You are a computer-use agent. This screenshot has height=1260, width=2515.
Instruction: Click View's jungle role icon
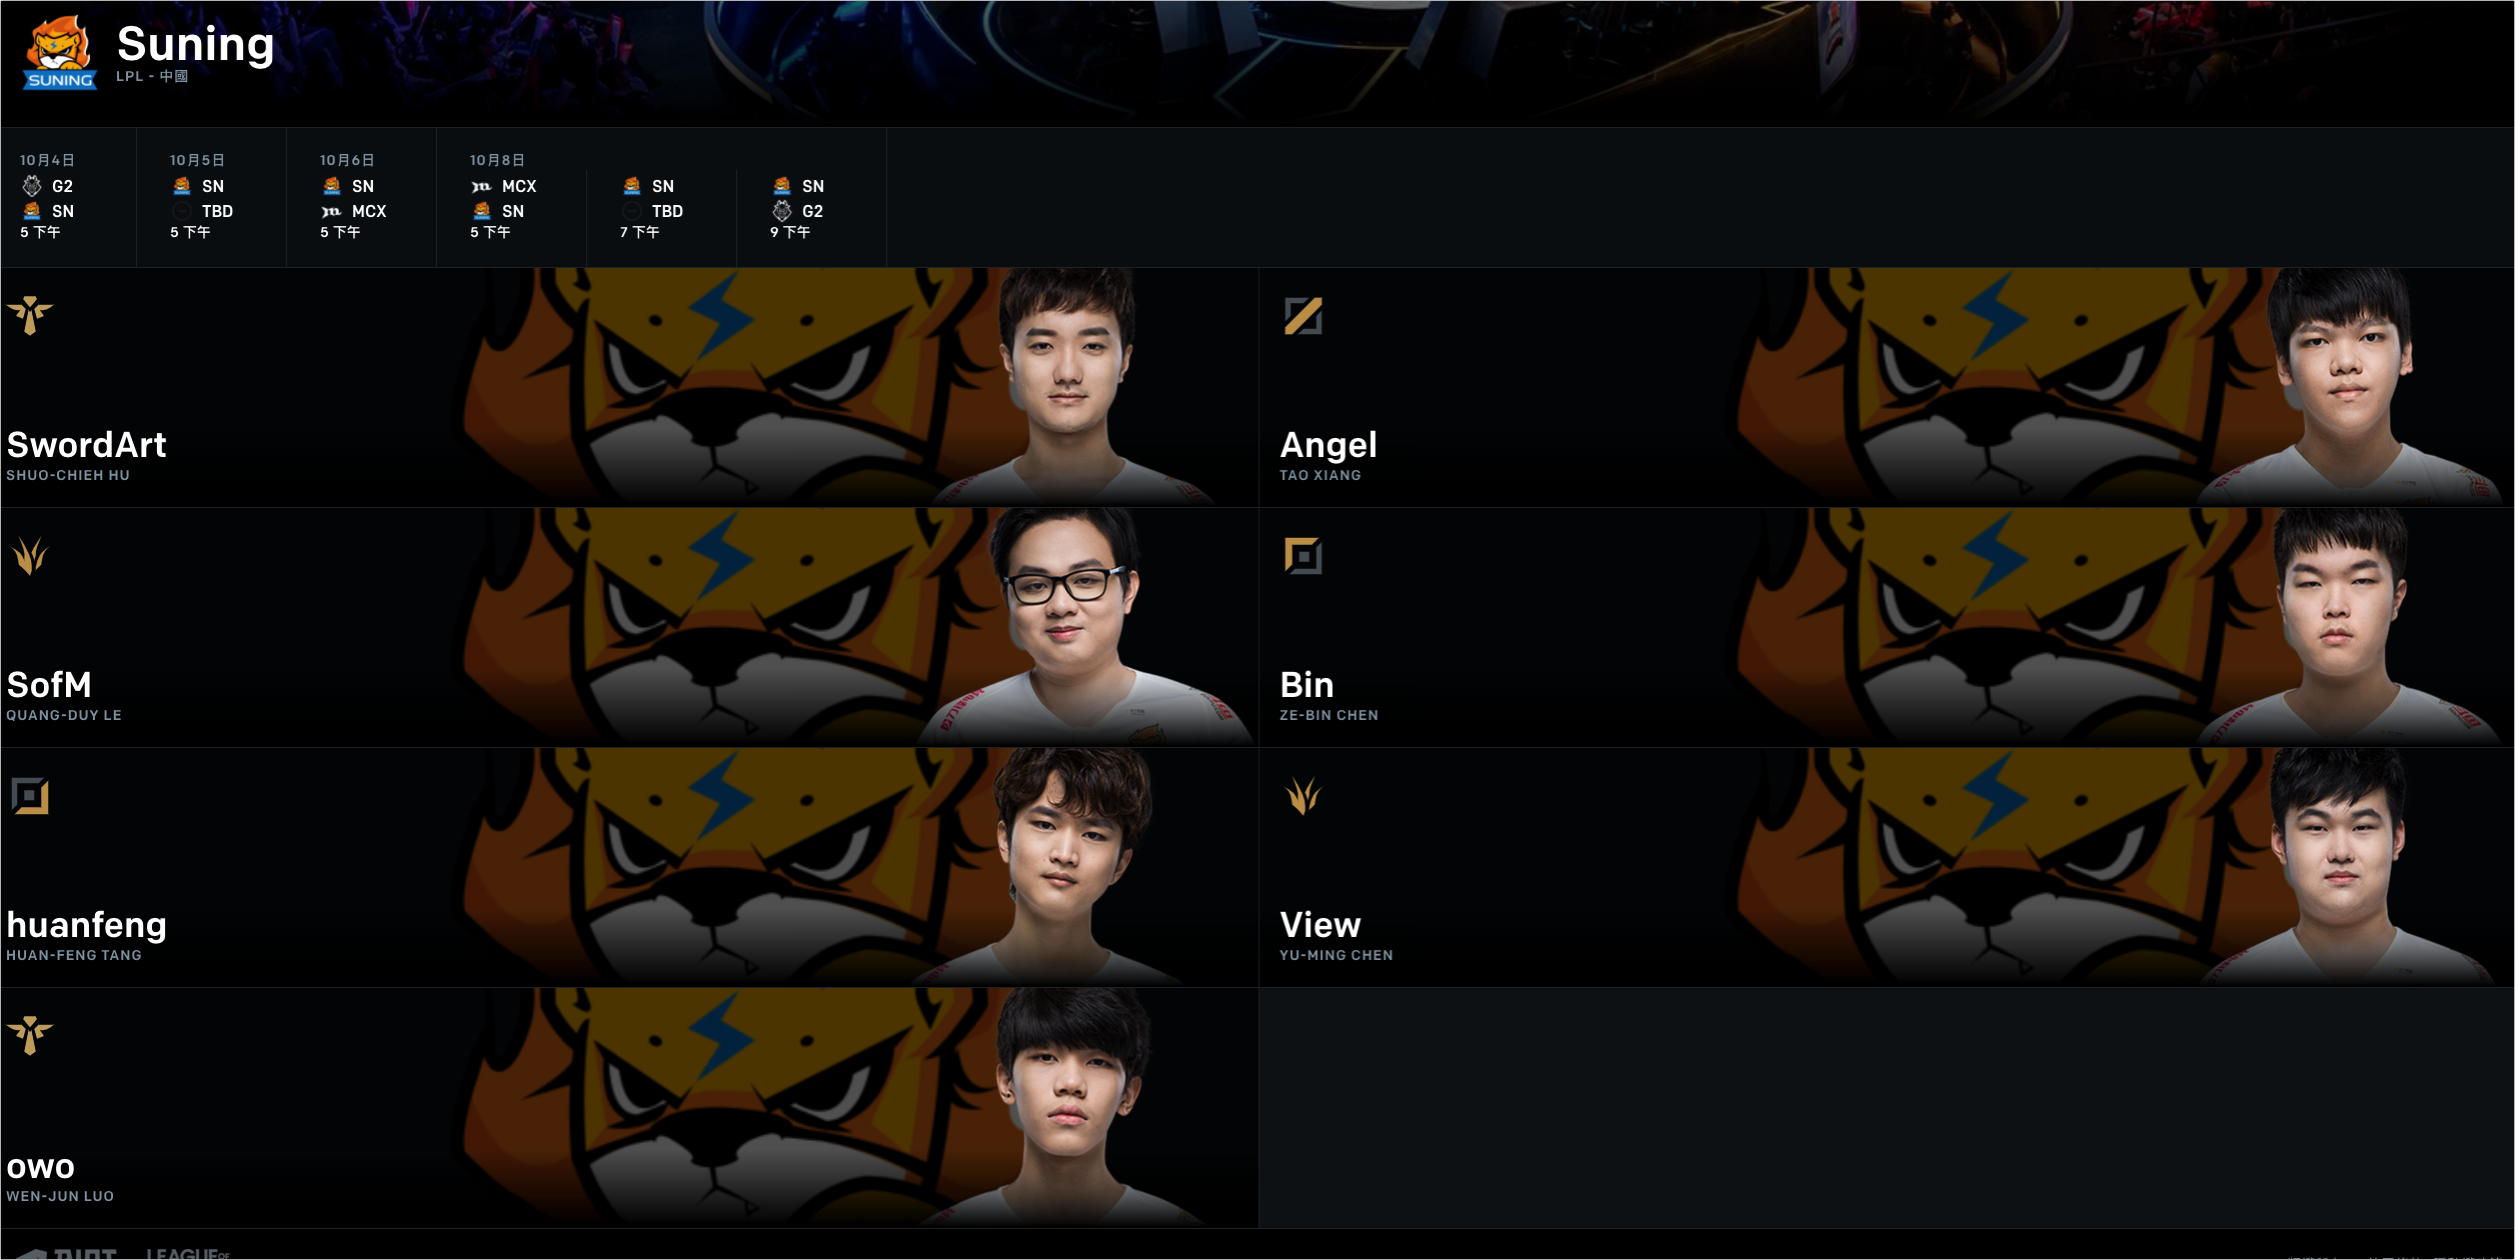point(1303,796)
